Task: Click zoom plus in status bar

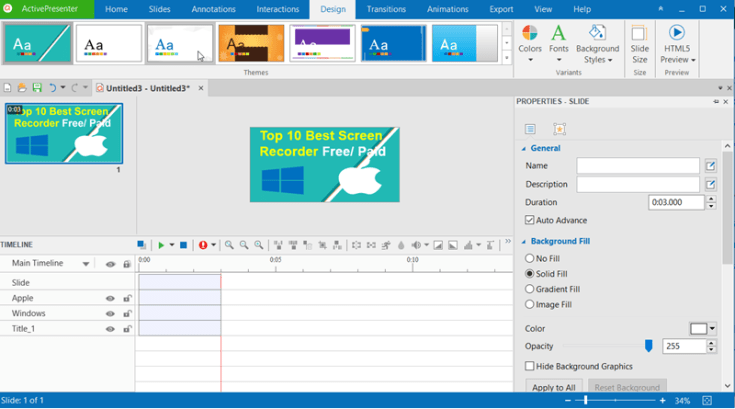Action: coord(662,401)
